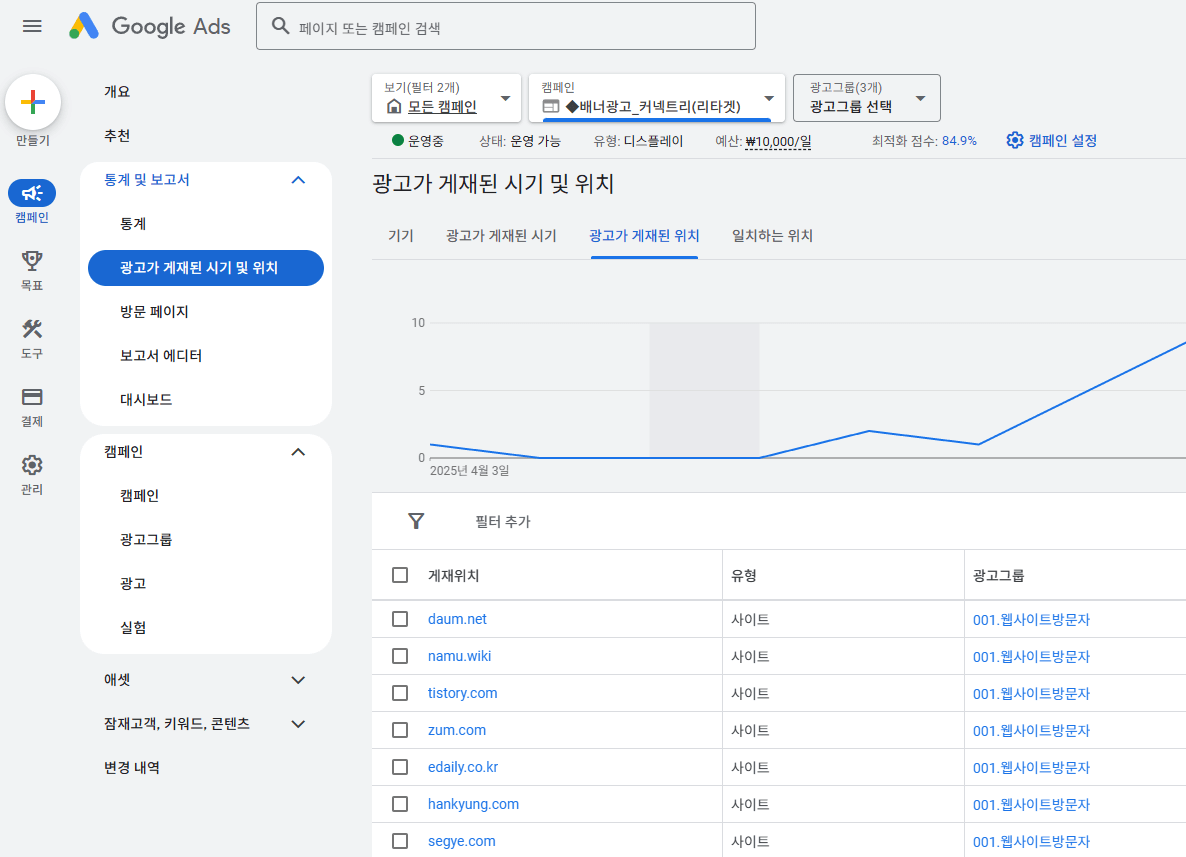Tick the hankyung.com row checkbox
This screenshot has height=857, width=1186.
400,804
